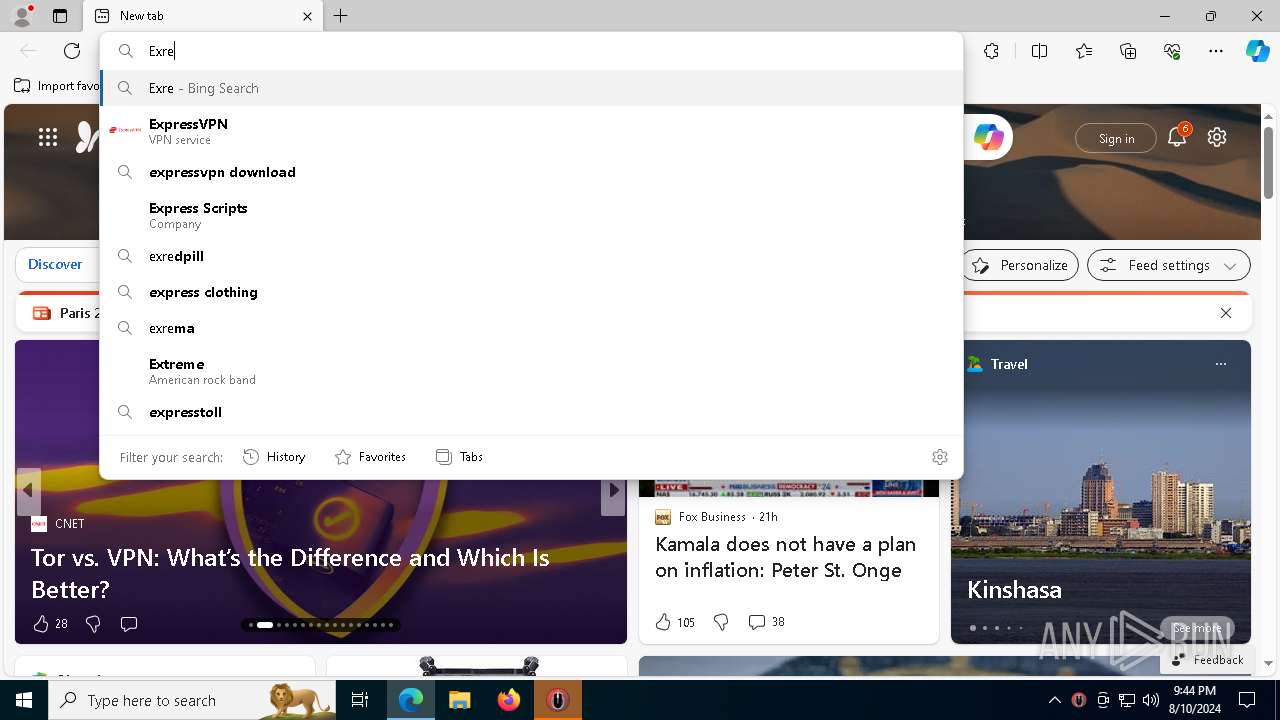Choose the ExpressVPN suggestion
The image size is (1280, 720).
pyautogui.click(x=532, y=131)
